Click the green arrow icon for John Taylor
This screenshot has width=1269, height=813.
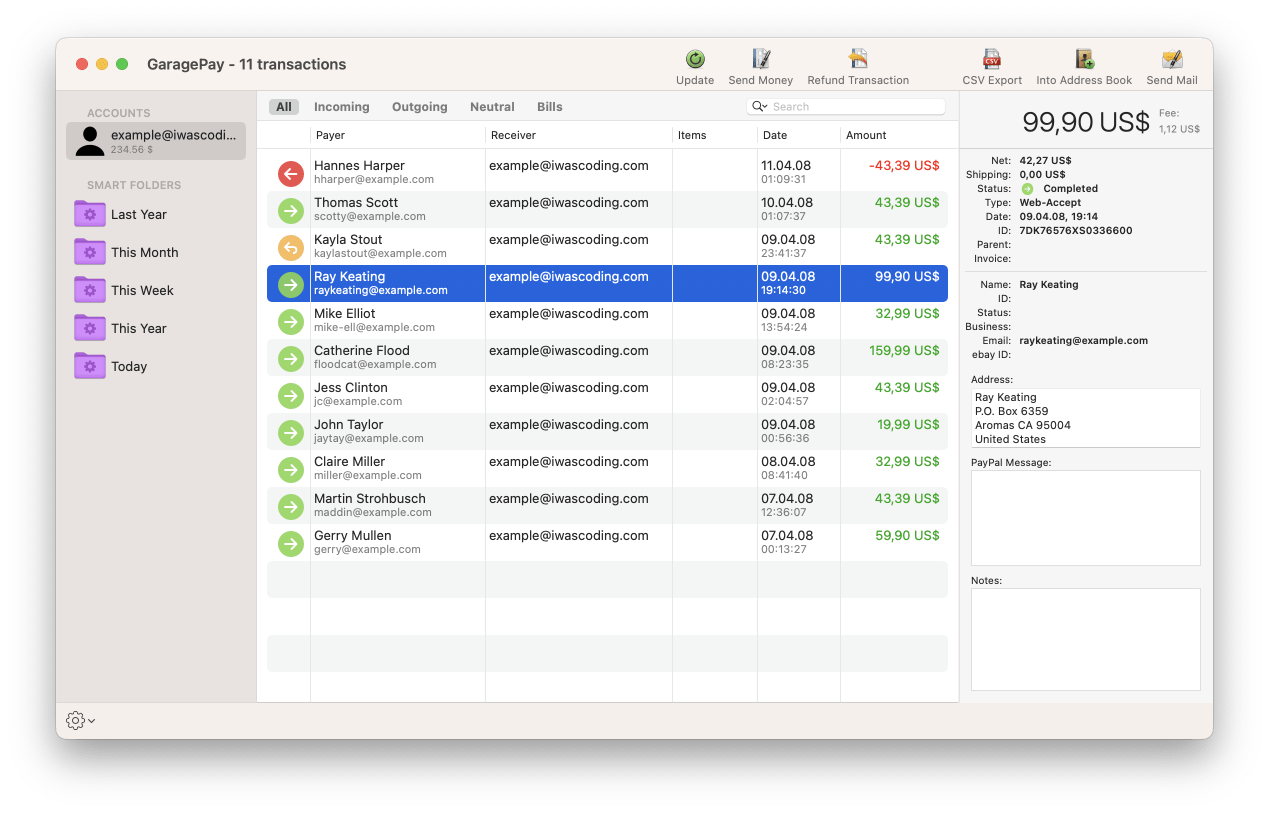click(x=291, y=432)
